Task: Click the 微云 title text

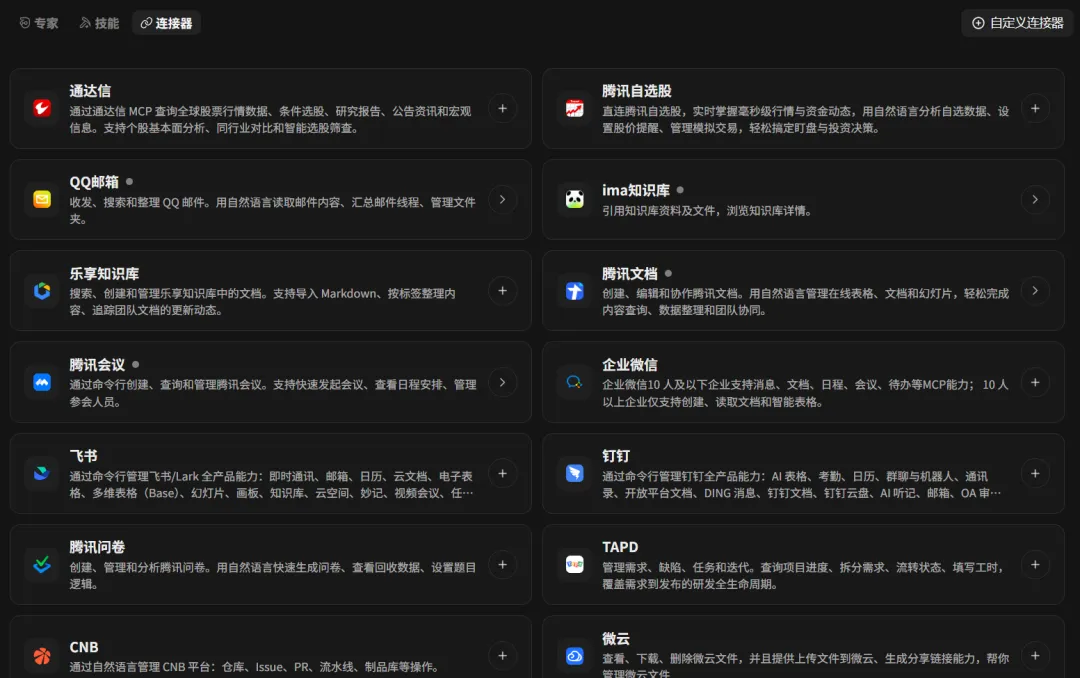Action: tap(616, 639)
